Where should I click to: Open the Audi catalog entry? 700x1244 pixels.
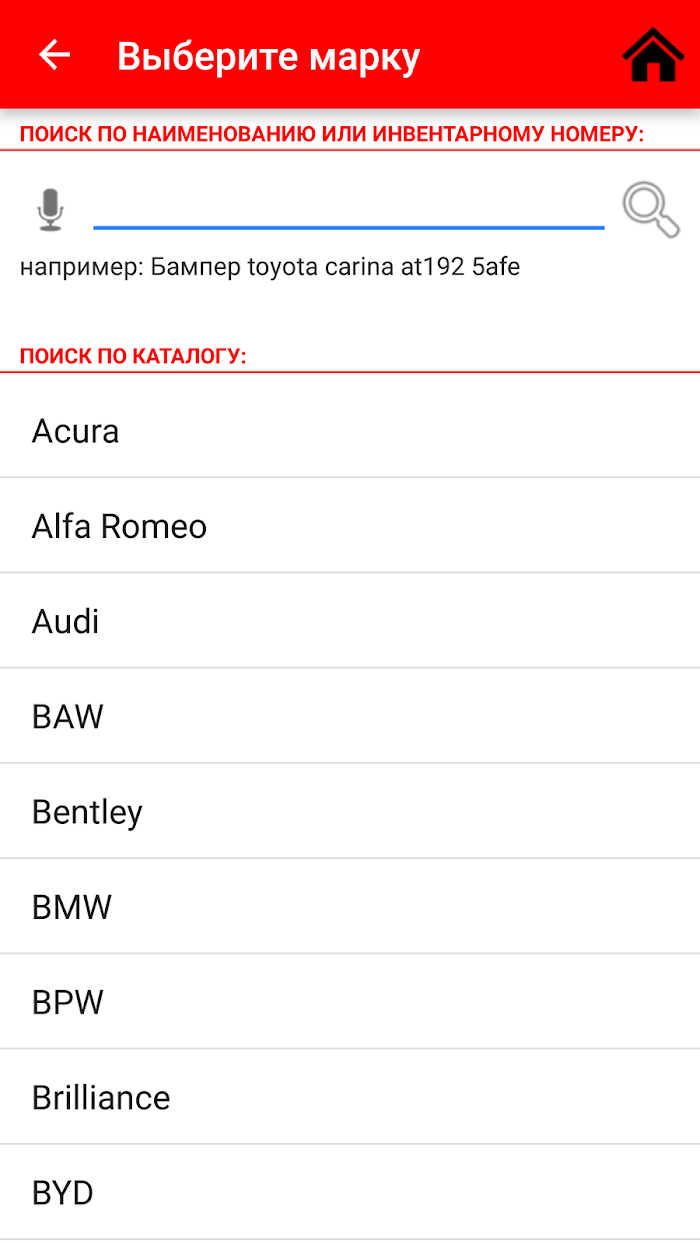click(350, 621)
